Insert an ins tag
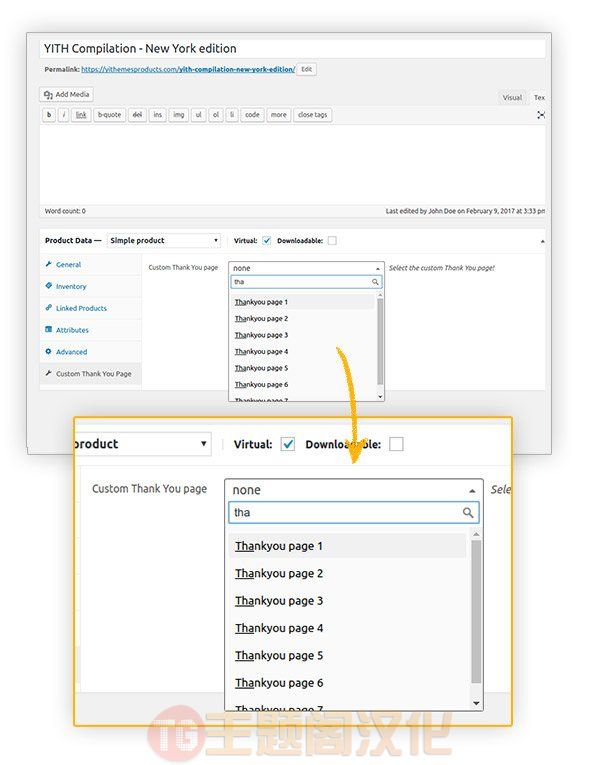The width and height of the screenshot is (600, 765). point(158,115)
